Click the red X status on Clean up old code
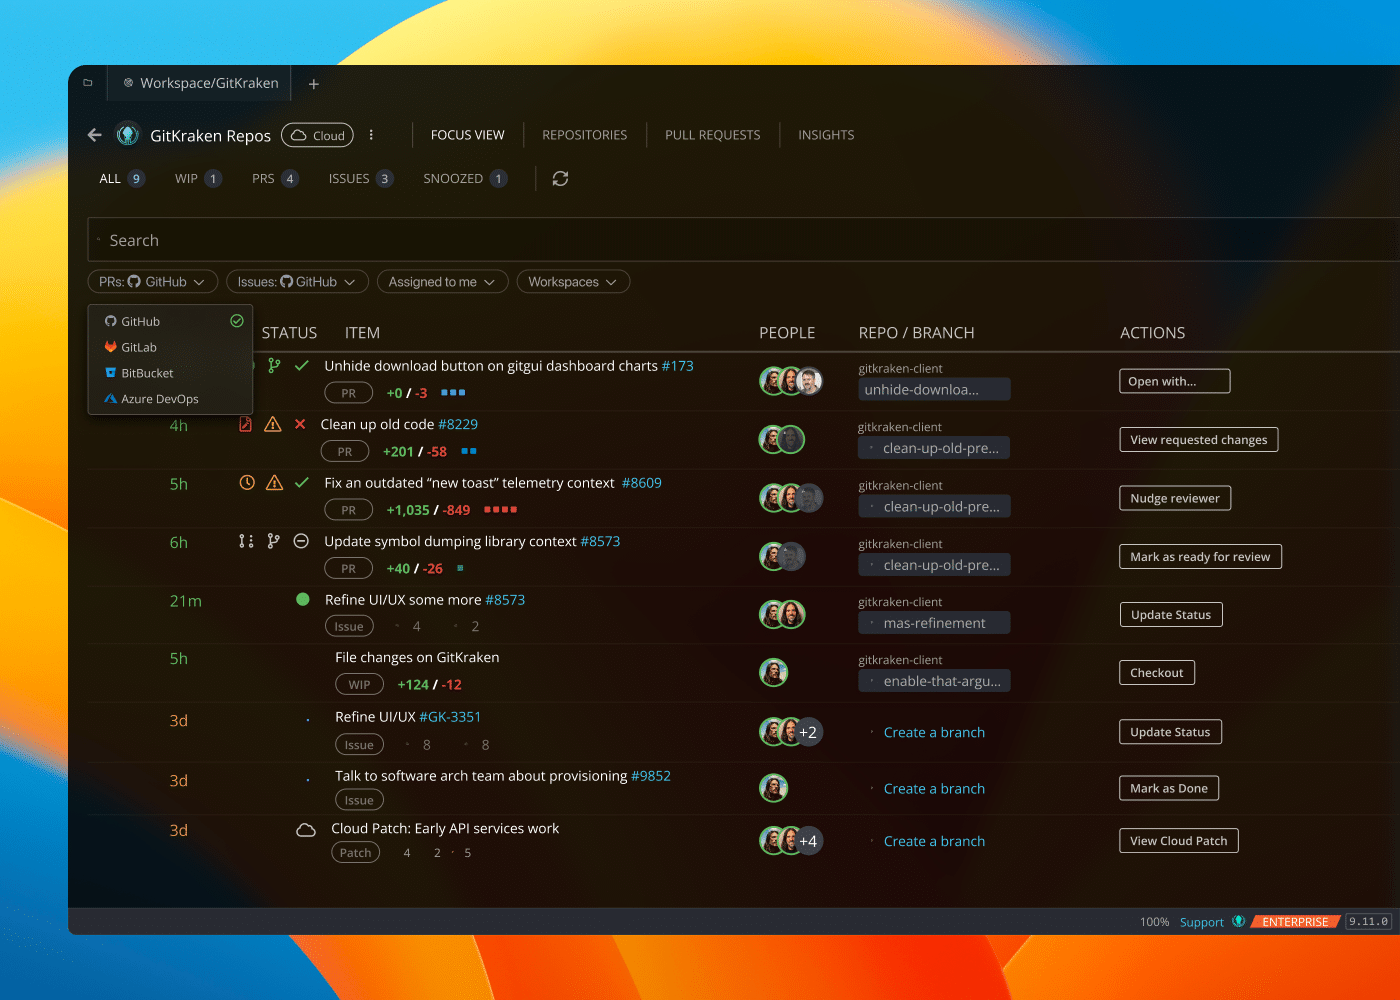1400x1000 pixels. (300, 424)
